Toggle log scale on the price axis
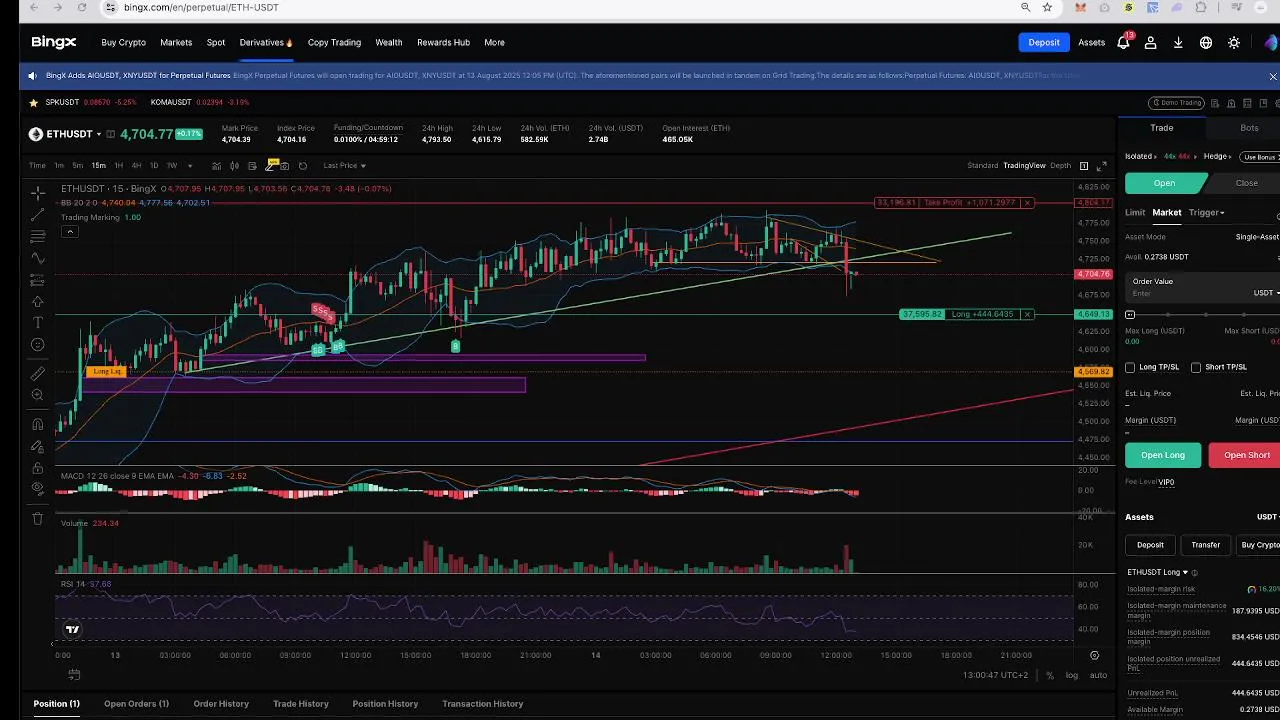 (x=1071, y=675)
